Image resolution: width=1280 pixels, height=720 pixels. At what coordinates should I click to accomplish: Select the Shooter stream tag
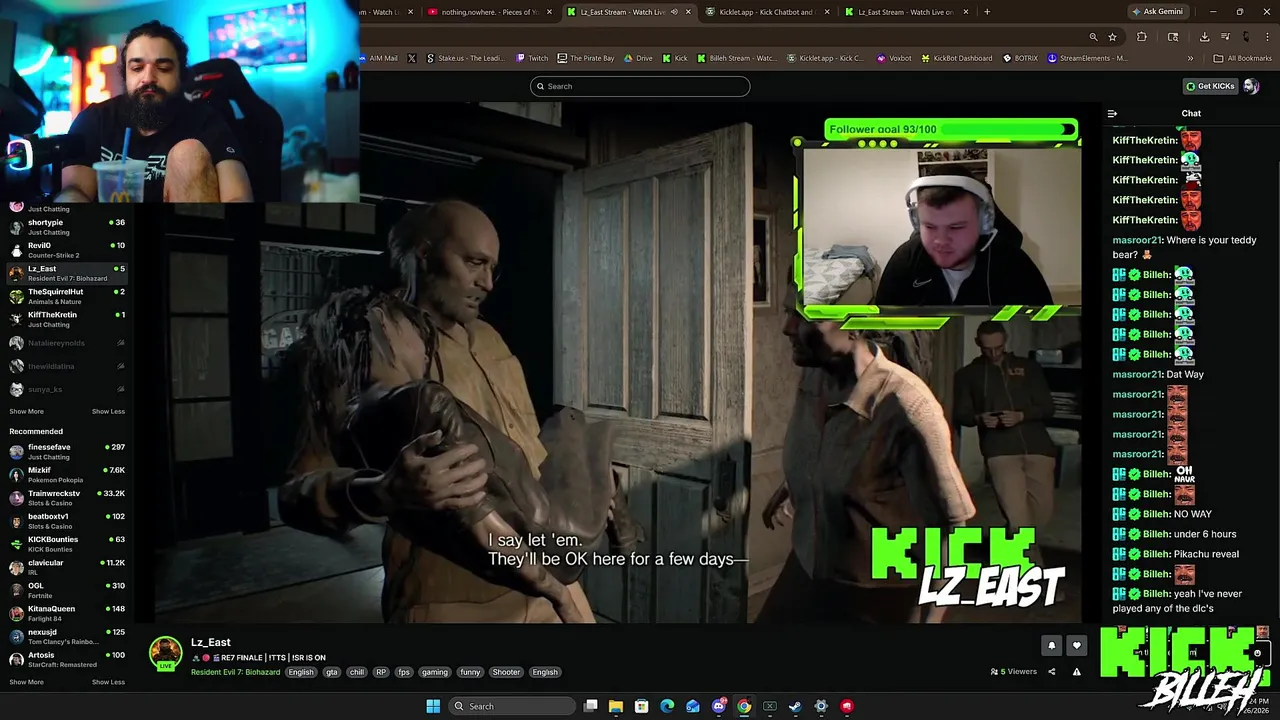506,672
